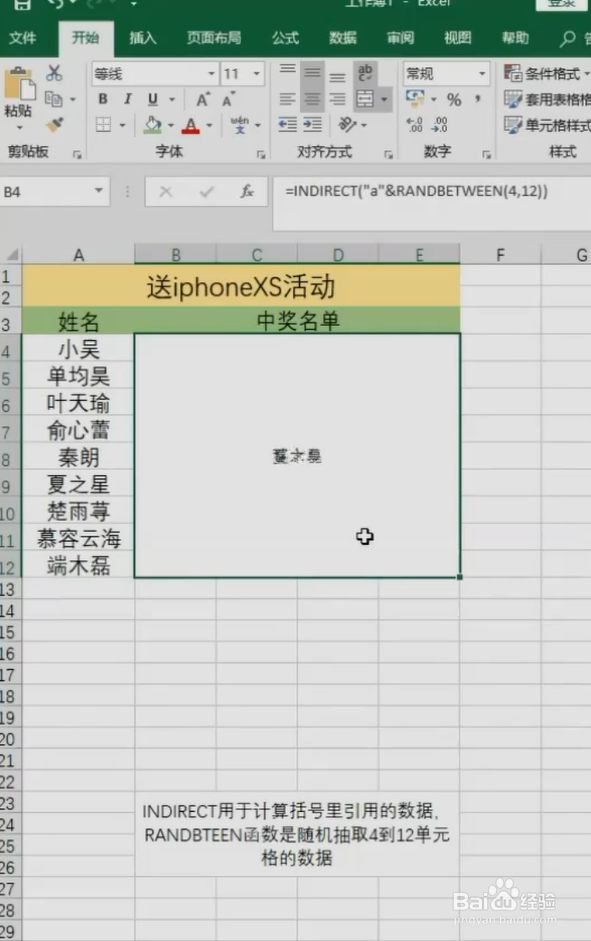This screenshot has height=941, width=591.
Task: Switch to the 审阅 tab
Action: [400, 38]
